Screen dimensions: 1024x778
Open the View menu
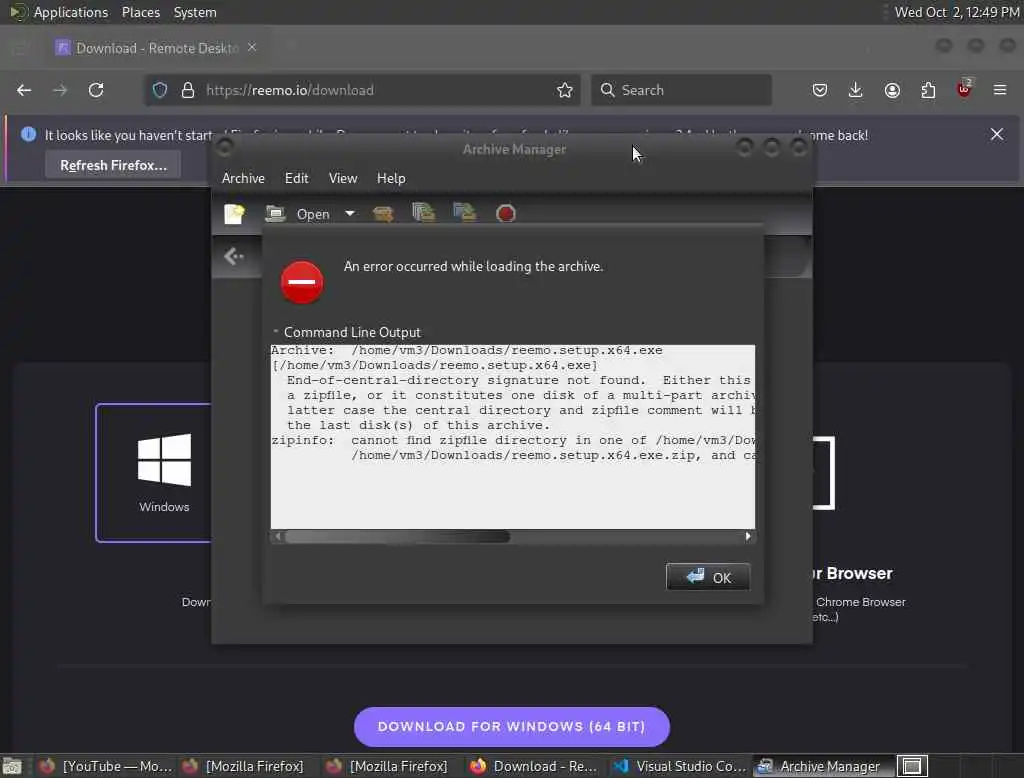(x=343, y=178)
